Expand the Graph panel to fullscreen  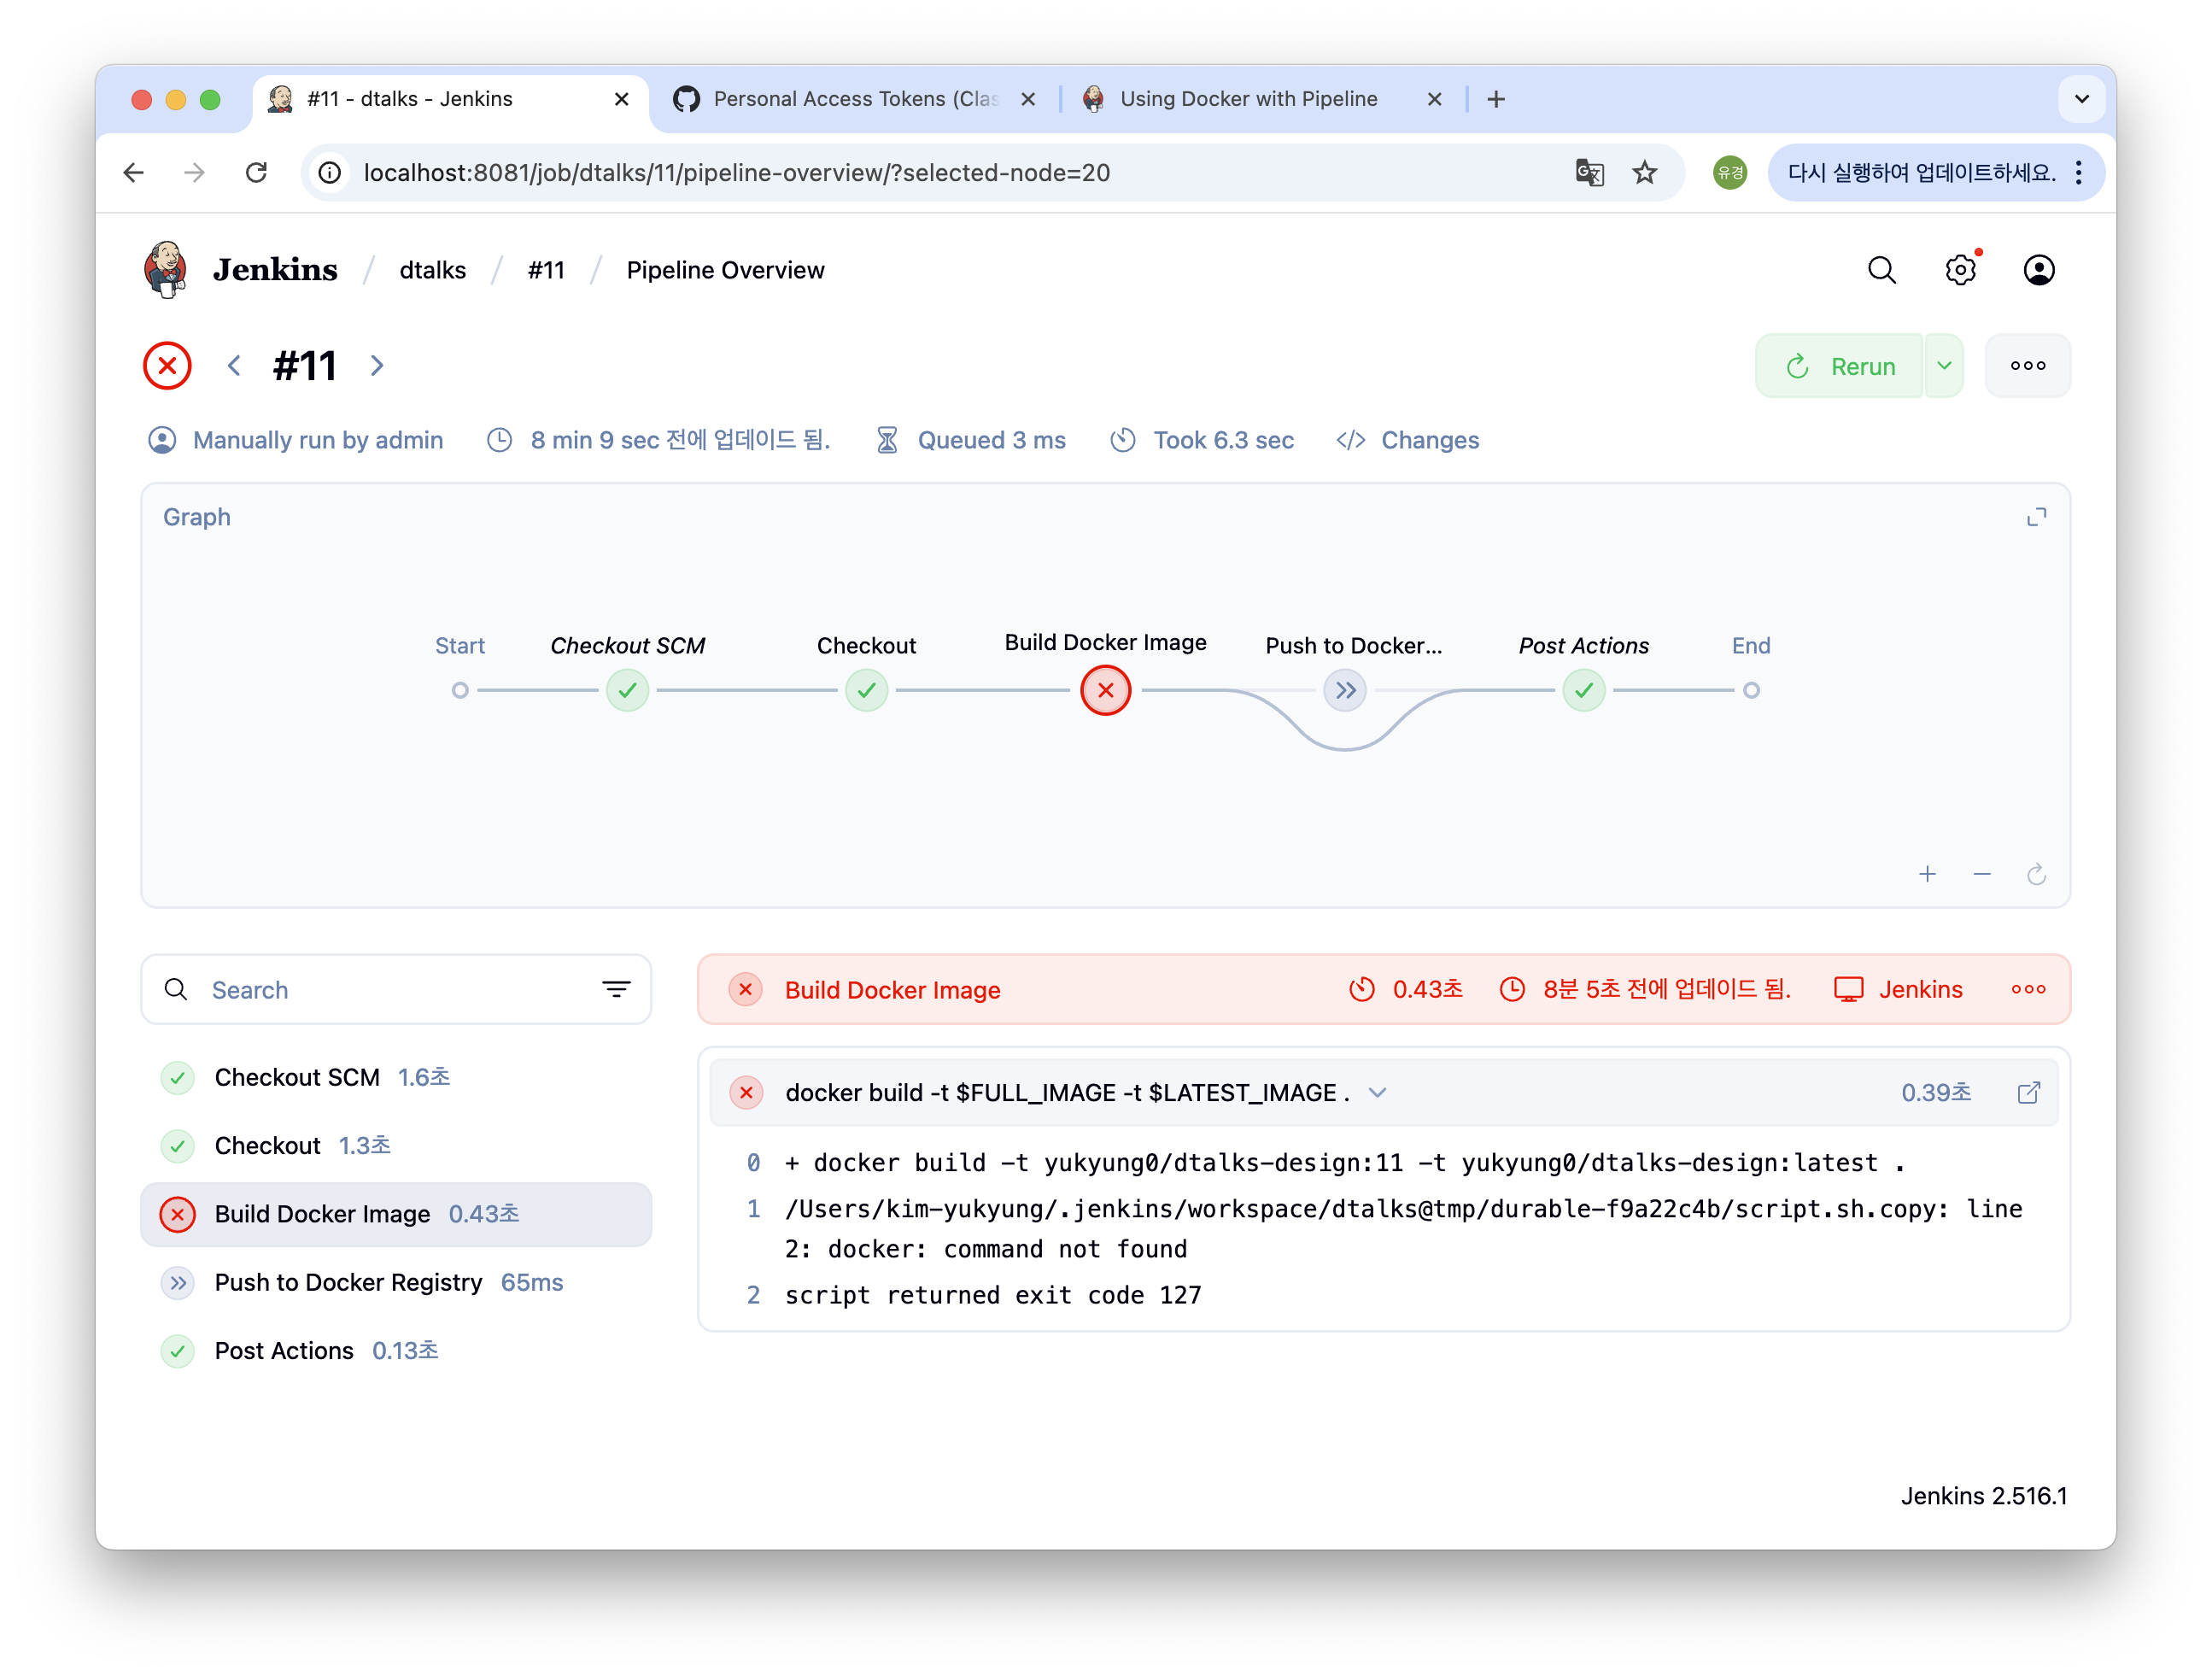coord(2036,517)
